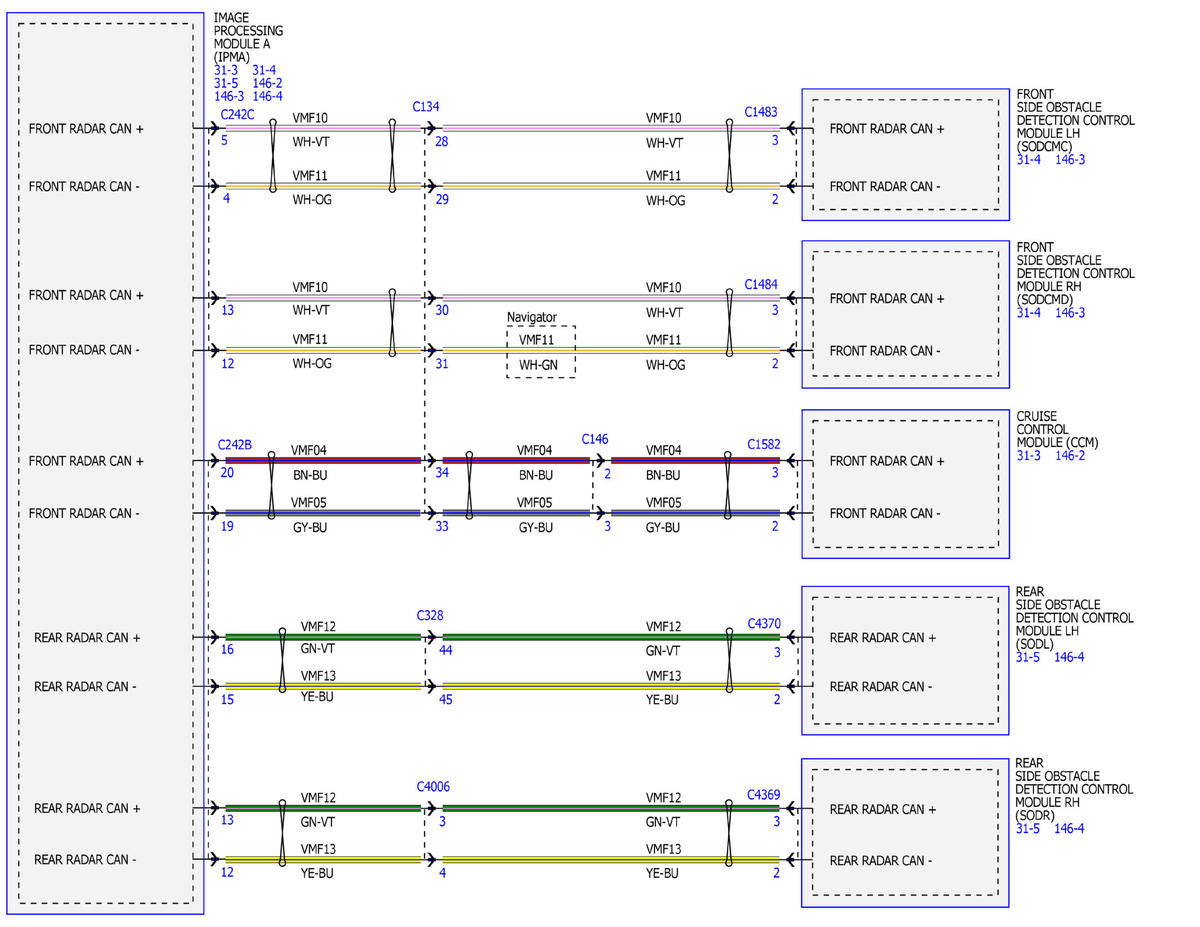The width and height of the screenshot is (1200, 927).
Task: Open the C4369 connector reference
Action: click(x=764, y=796)
